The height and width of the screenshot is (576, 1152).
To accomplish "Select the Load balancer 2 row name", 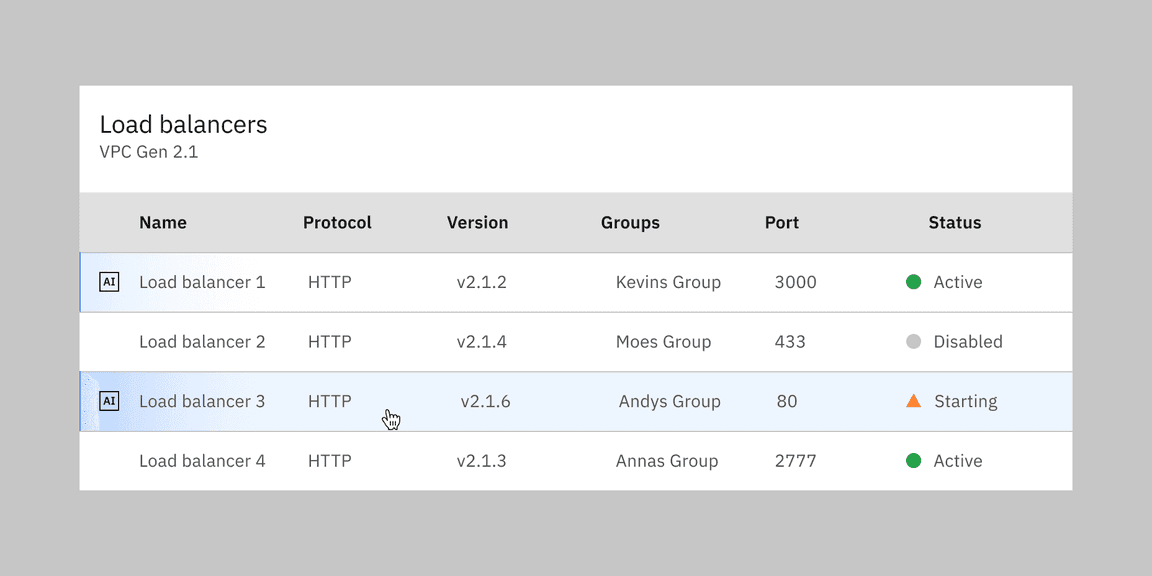I will tap(202, 342).
